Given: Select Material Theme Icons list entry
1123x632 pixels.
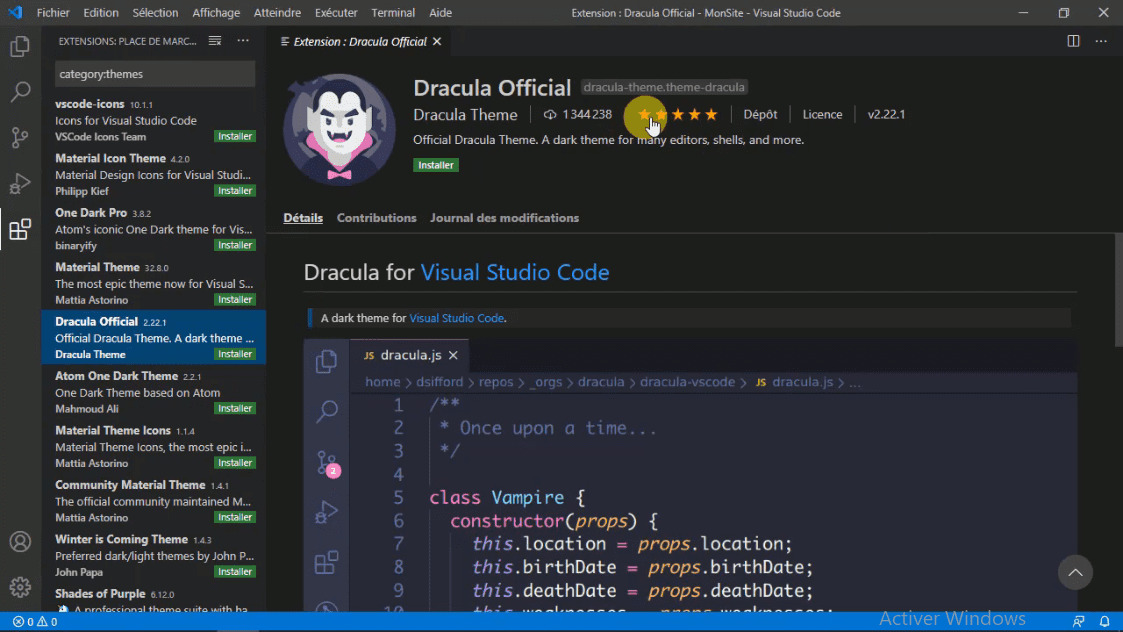Looking at the screenshot, I should tap(154, 446).
